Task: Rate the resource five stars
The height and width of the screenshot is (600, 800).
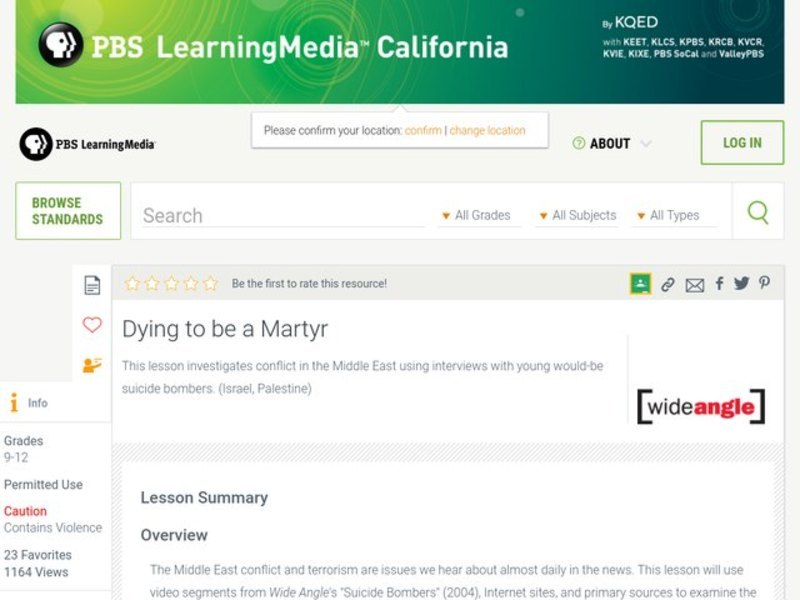Action: click(x=210, y=283)
